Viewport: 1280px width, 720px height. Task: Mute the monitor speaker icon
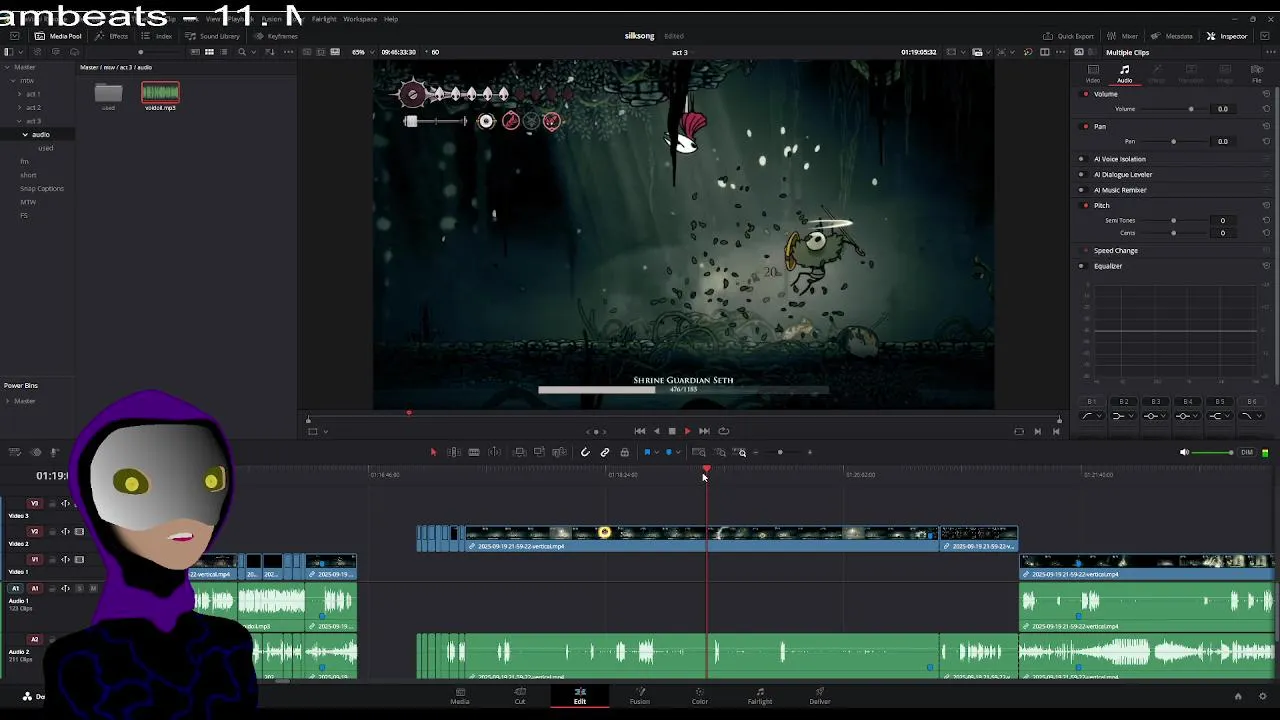click(1184, 452)
